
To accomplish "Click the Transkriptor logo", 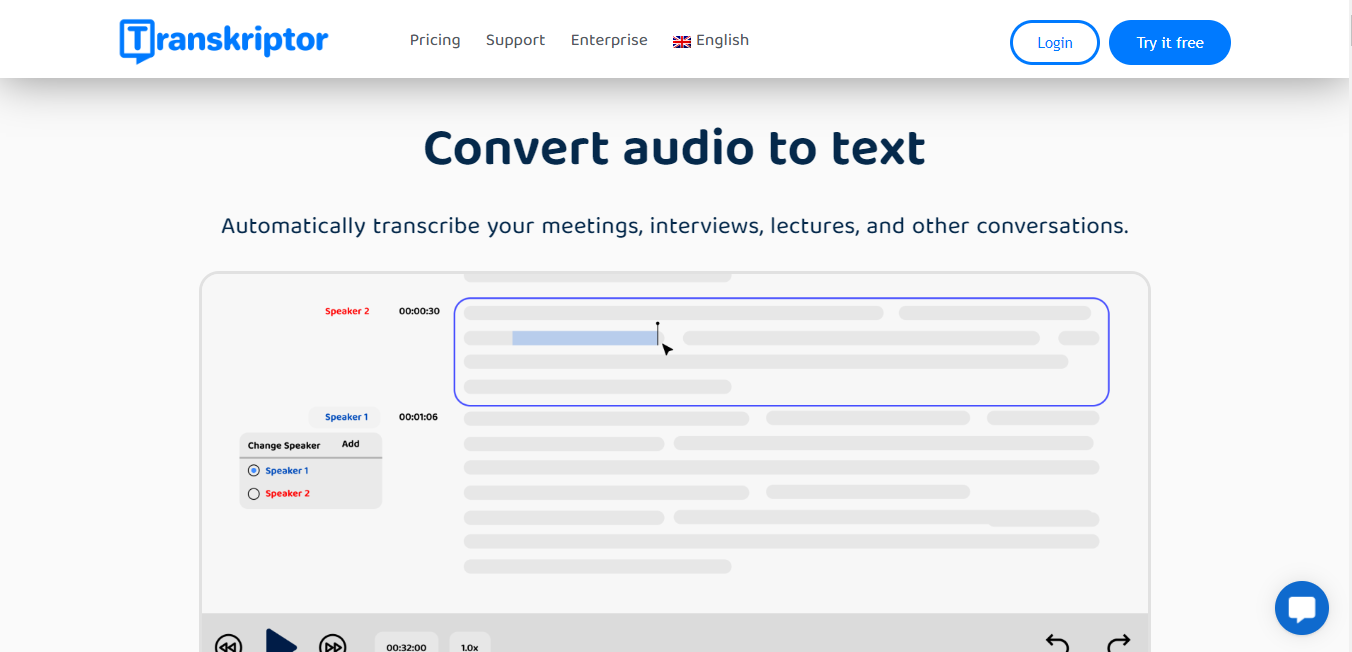I will (223, 40).
